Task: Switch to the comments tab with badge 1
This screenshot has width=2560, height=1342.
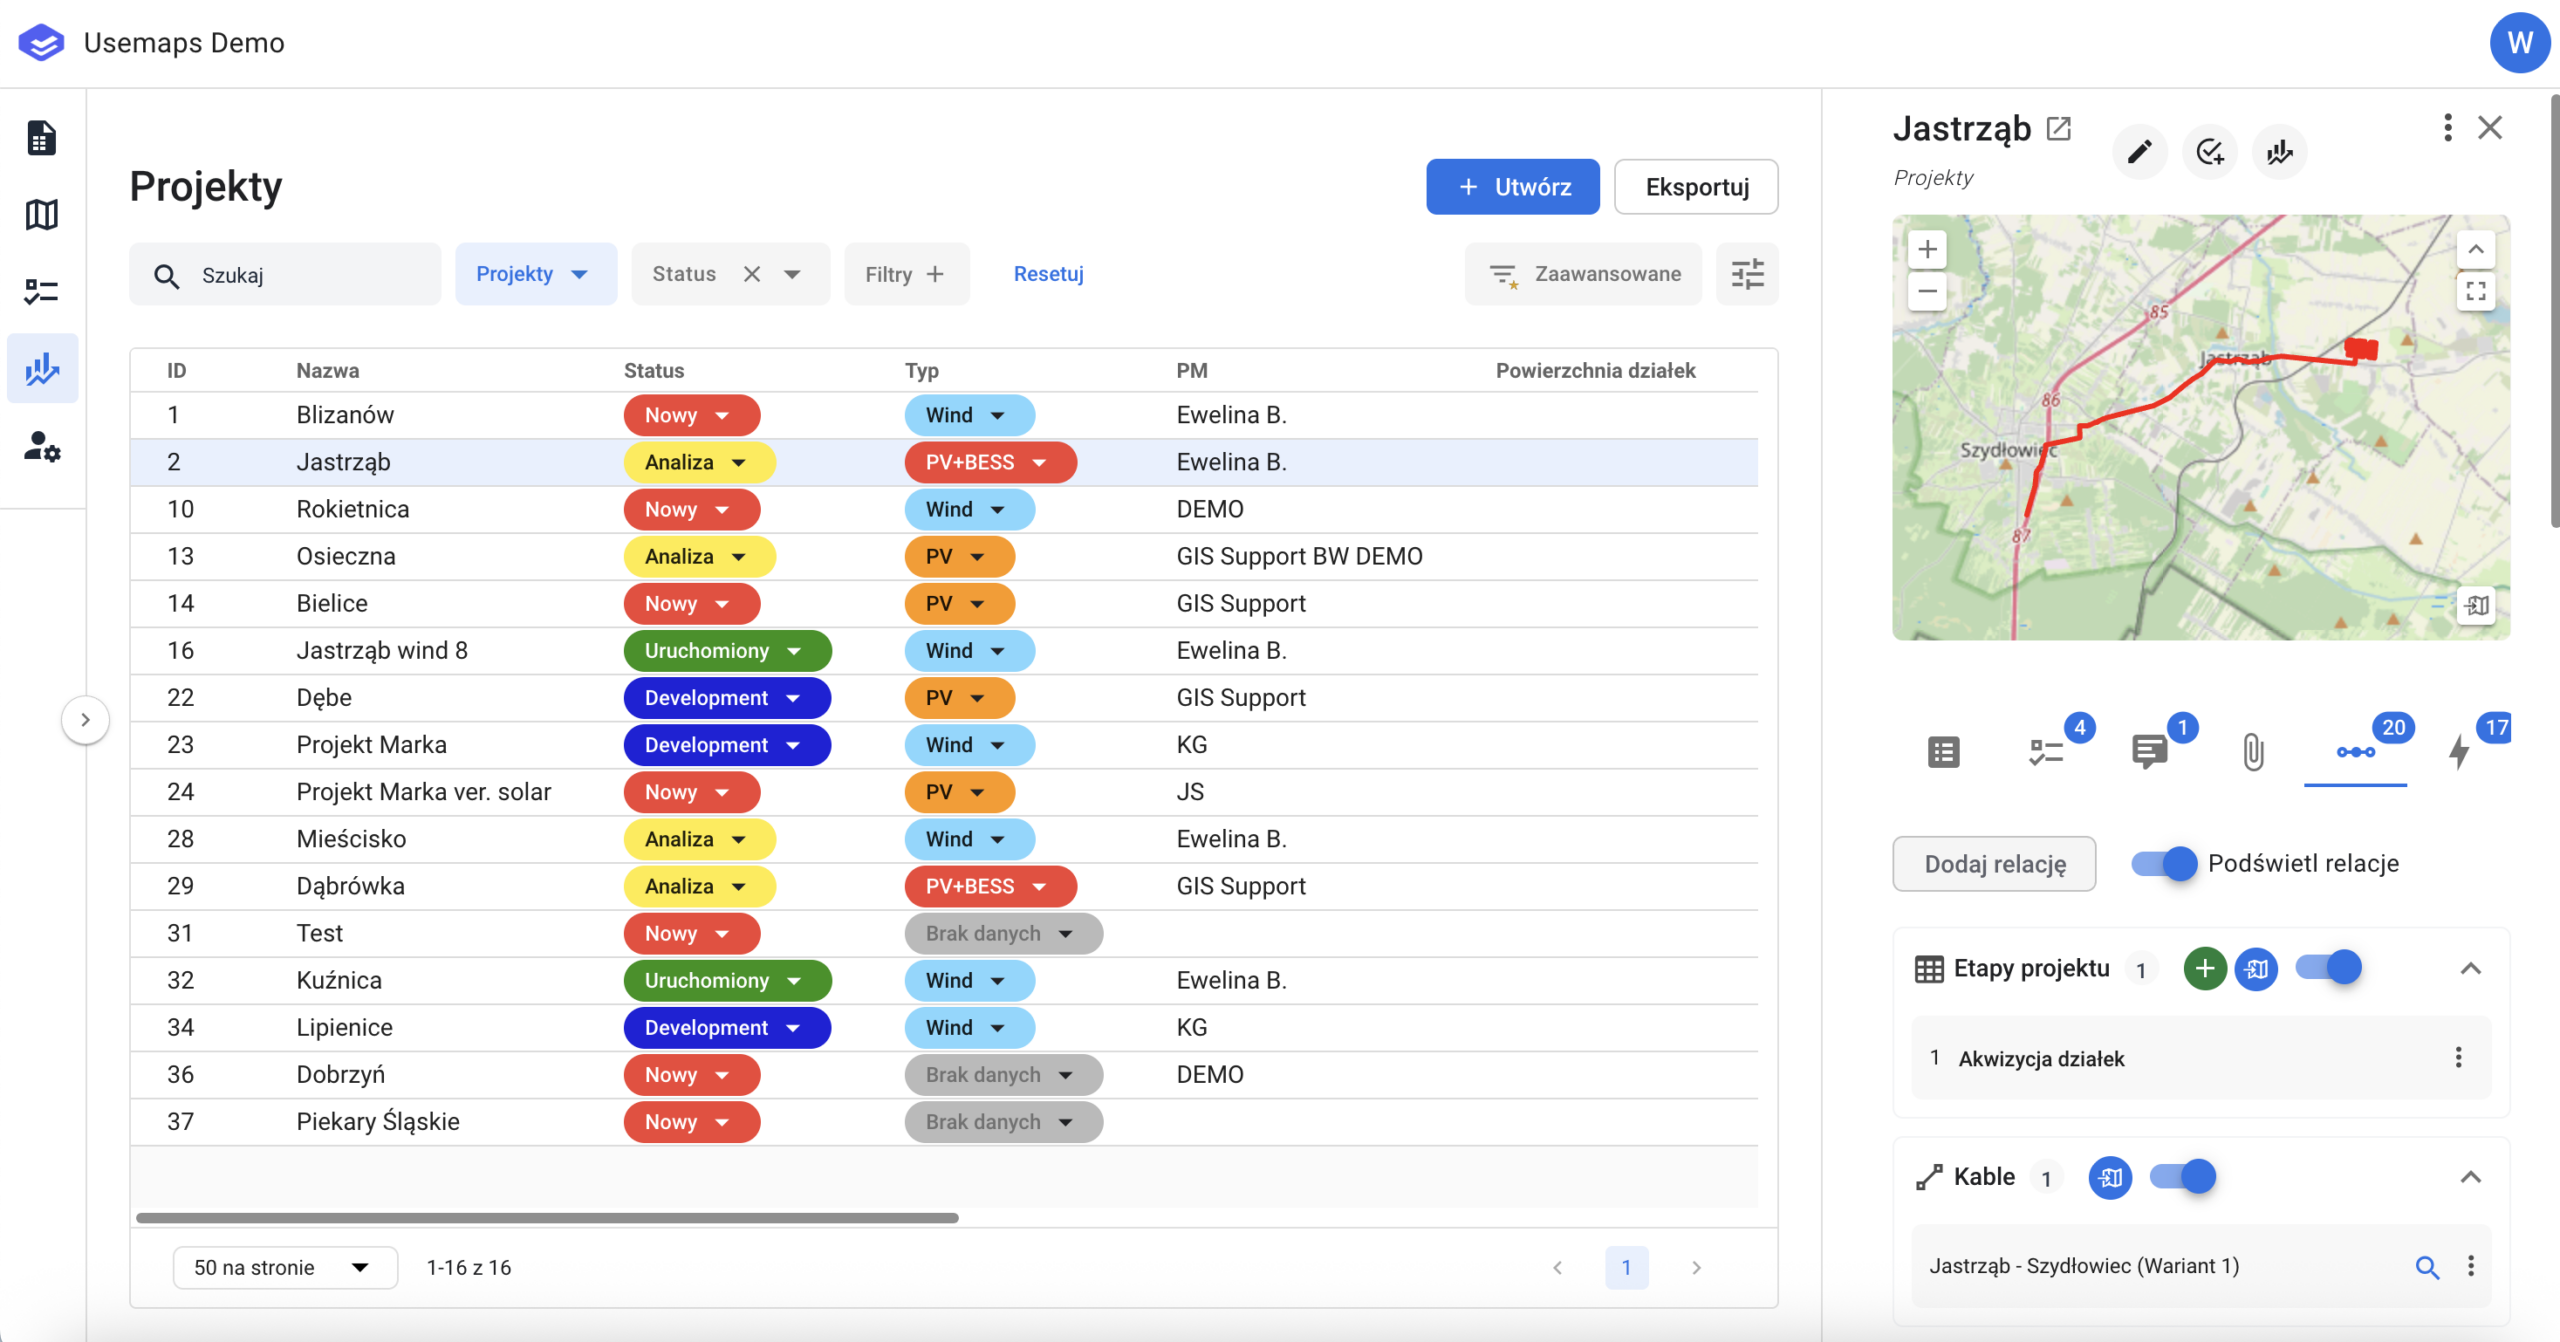Action: coord(2149,751)
